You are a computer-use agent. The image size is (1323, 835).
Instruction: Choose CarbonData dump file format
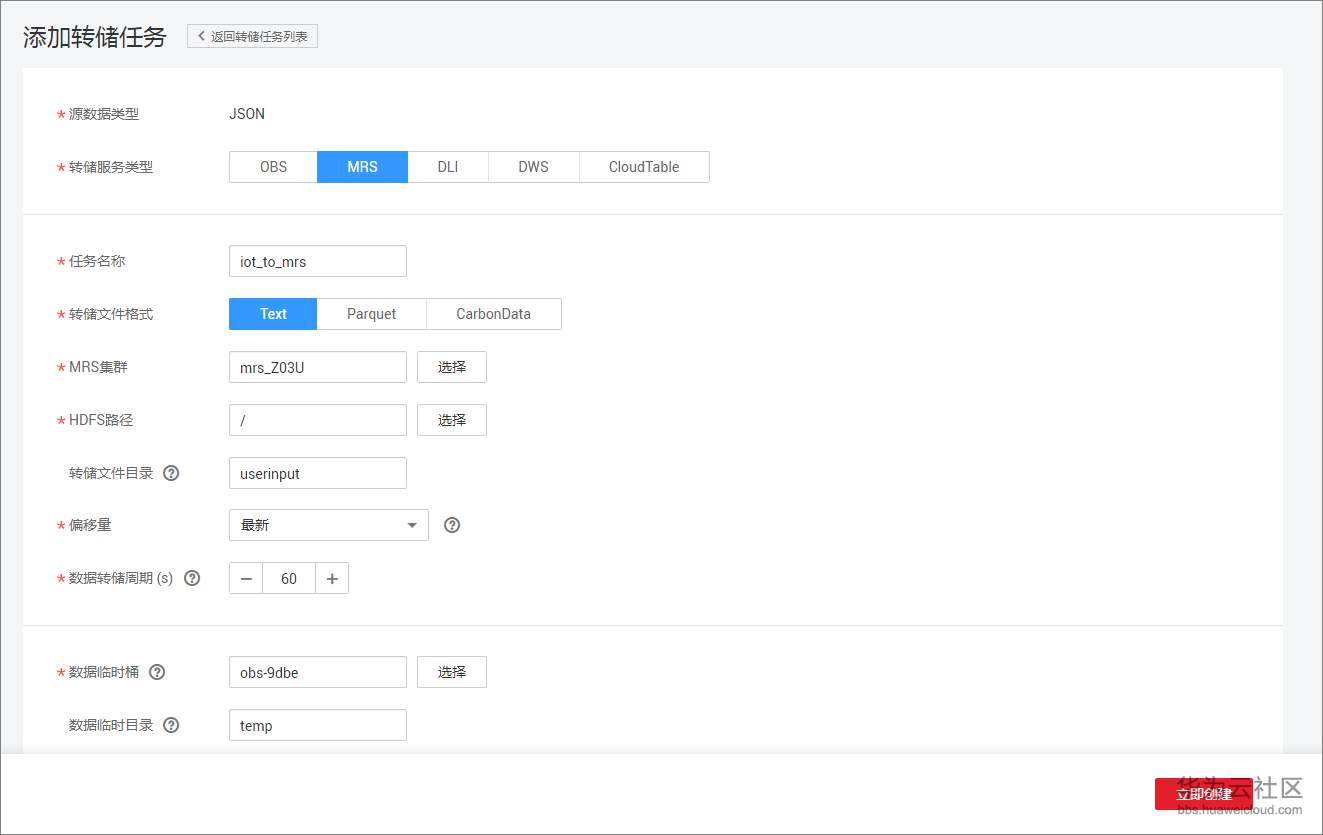[x=493, y=314]
